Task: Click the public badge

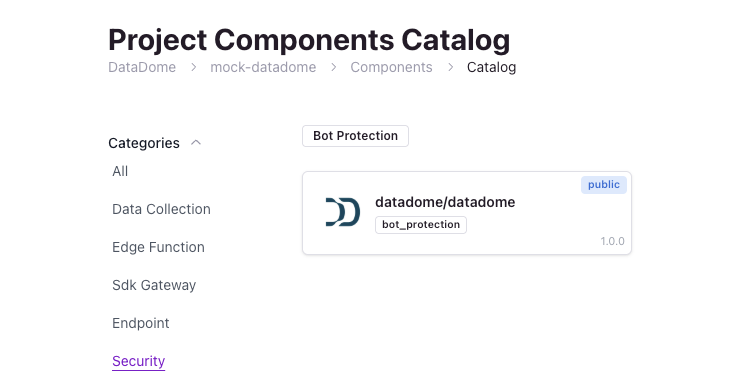Action: [x=604, y=185]
